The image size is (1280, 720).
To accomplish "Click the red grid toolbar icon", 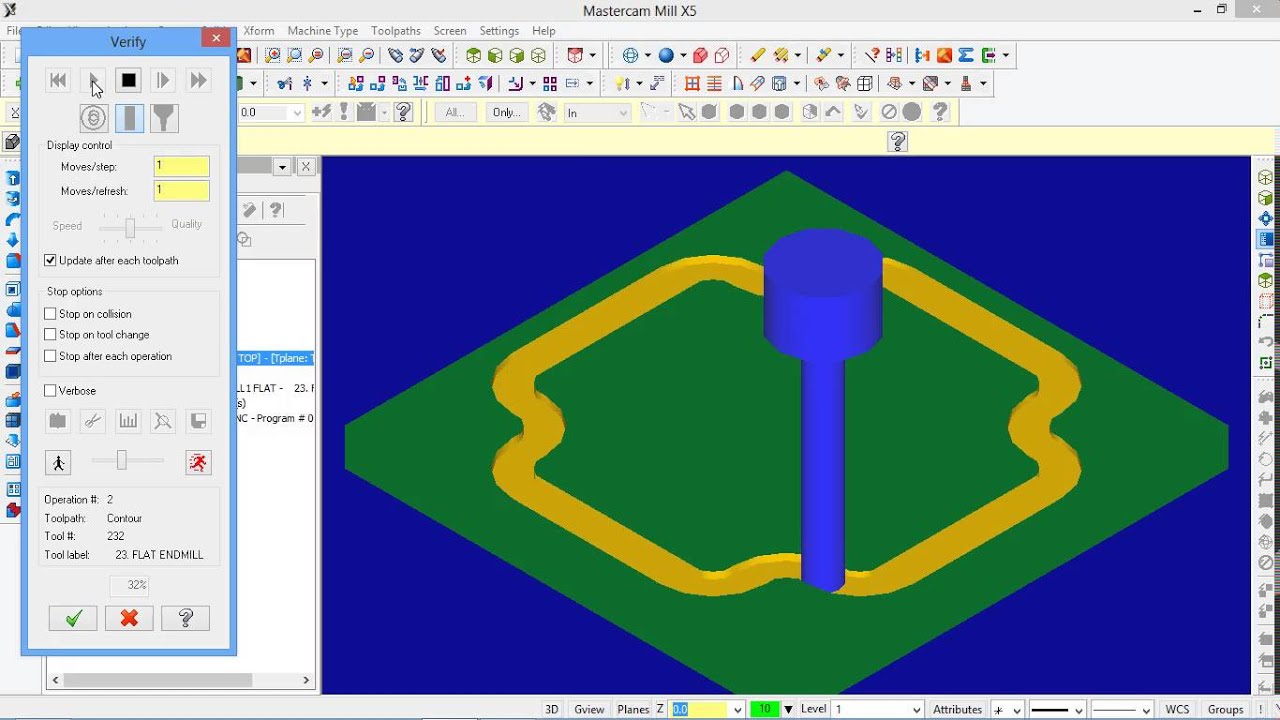I will (692, 84).
